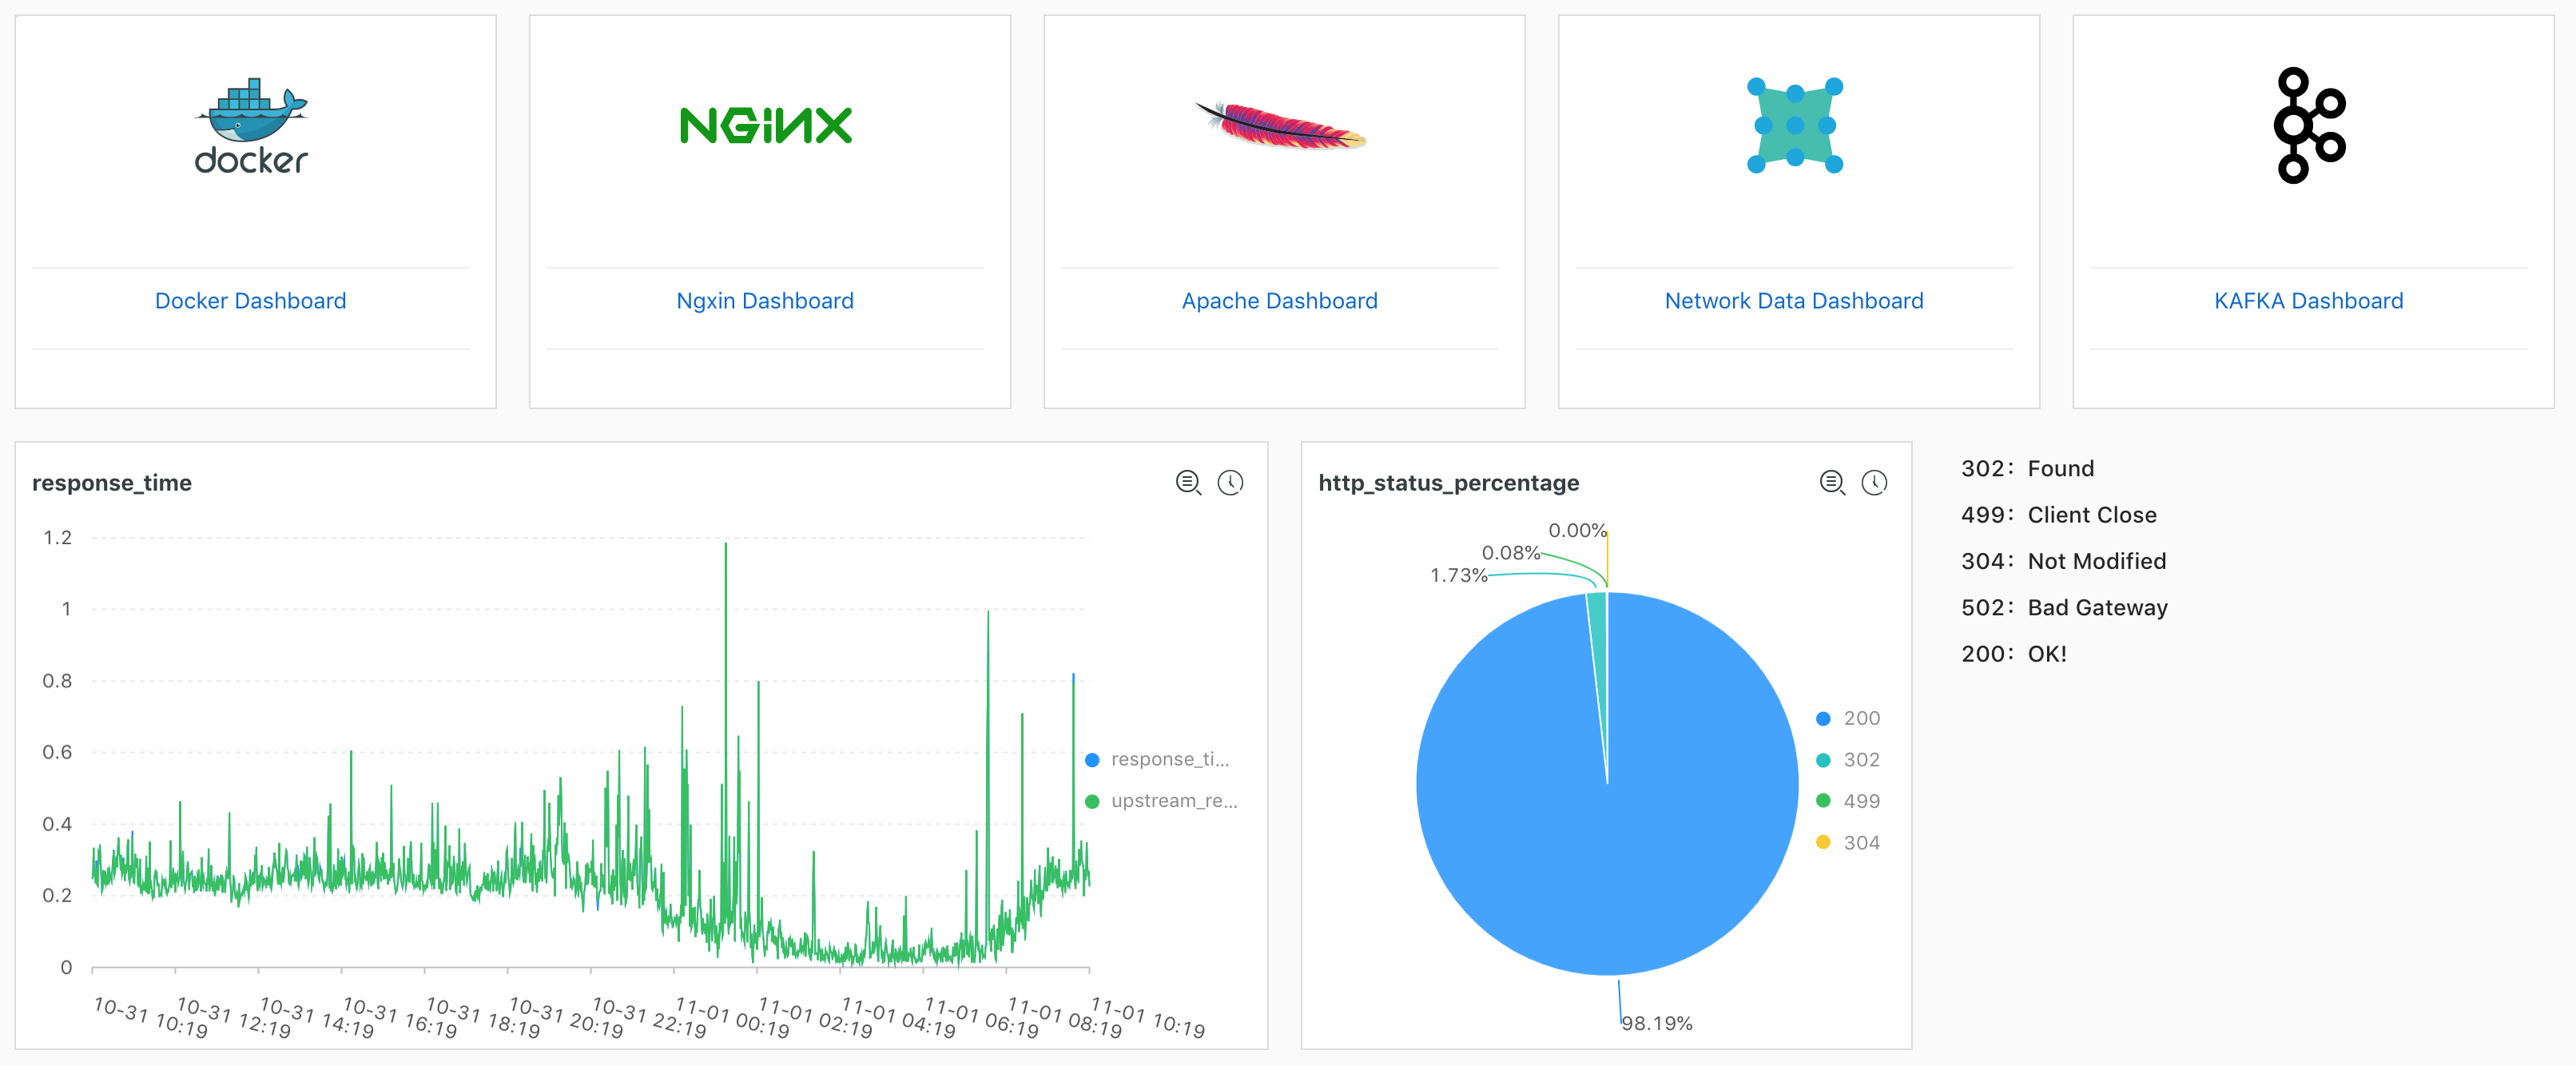Click the 98.19% pie label
Screen dimensions: 2576x1066
click(1657, 1024)
